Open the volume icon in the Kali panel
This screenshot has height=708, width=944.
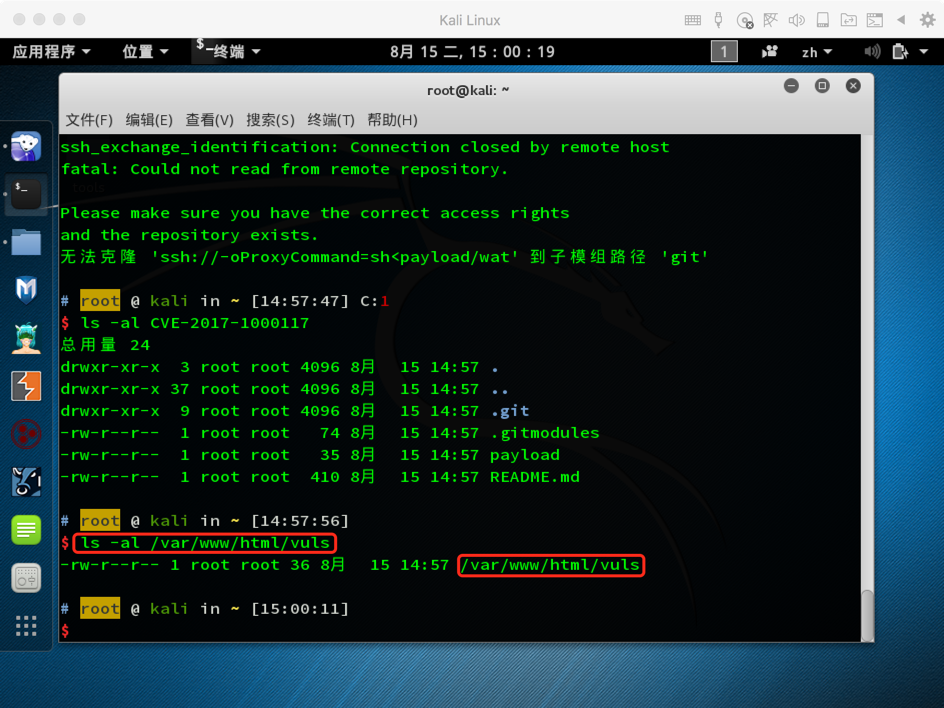coord(872,52)
